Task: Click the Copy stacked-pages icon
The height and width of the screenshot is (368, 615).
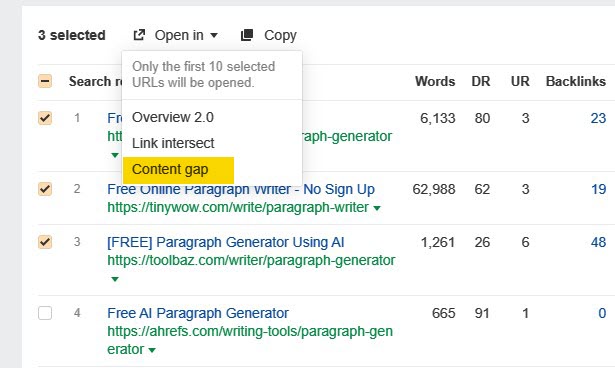Action: pos(247,35)
